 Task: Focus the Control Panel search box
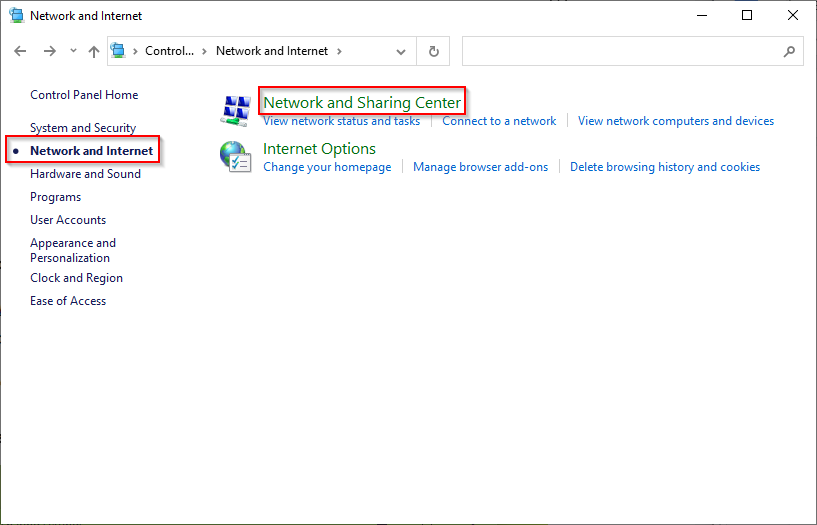(620, 51)
